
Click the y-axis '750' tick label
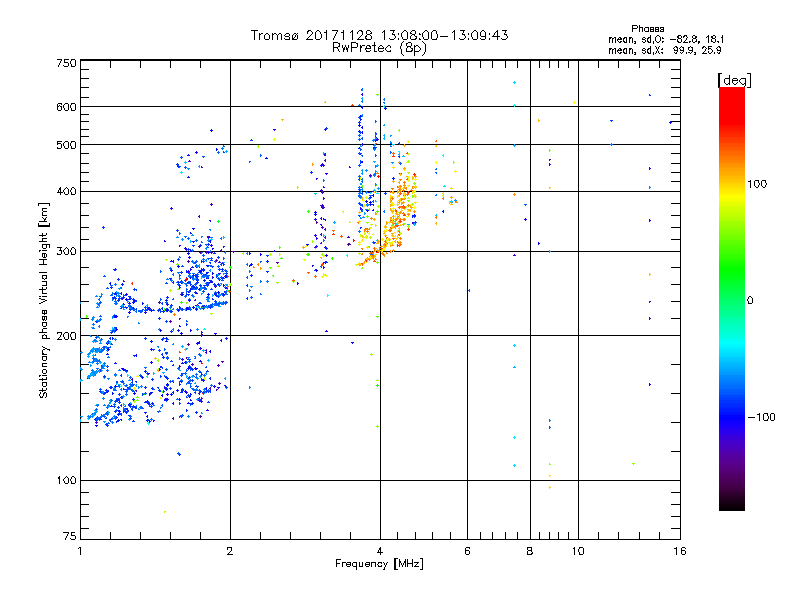[66, 63]
